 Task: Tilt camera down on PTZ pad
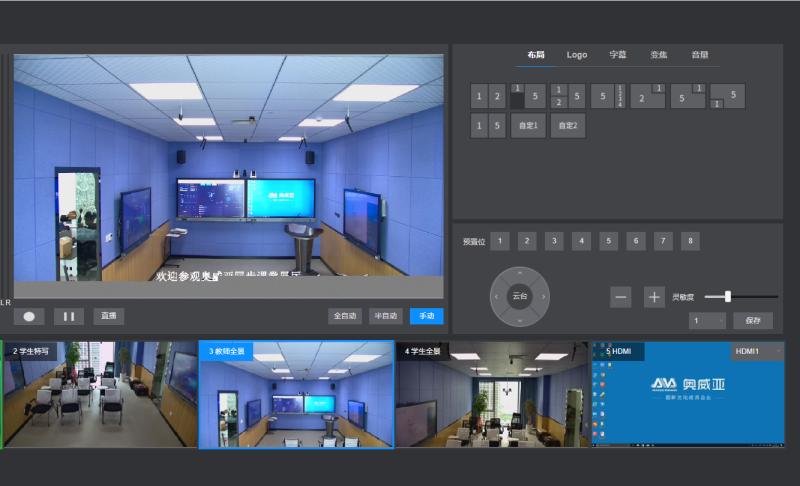(x=520, y=320)
